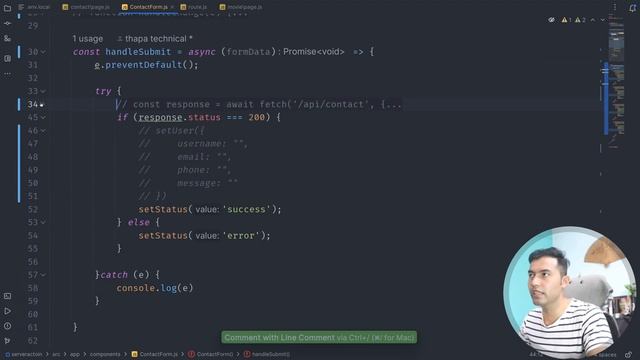This screenshot has width=640, height=360.
Task: Click the handleSubmit function name
Action: pyautogui.click(x=138, y=52)
